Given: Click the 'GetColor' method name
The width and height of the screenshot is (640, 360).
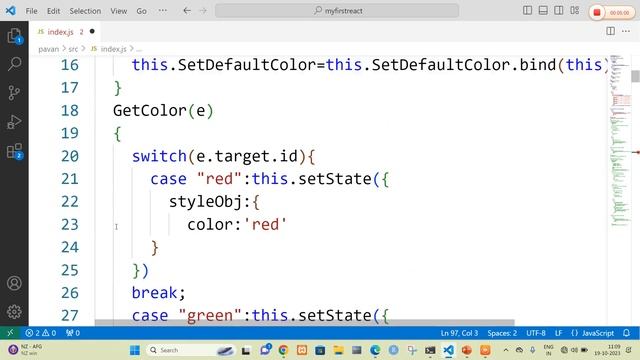Looking at the screenshot, I should coord(149,111).
